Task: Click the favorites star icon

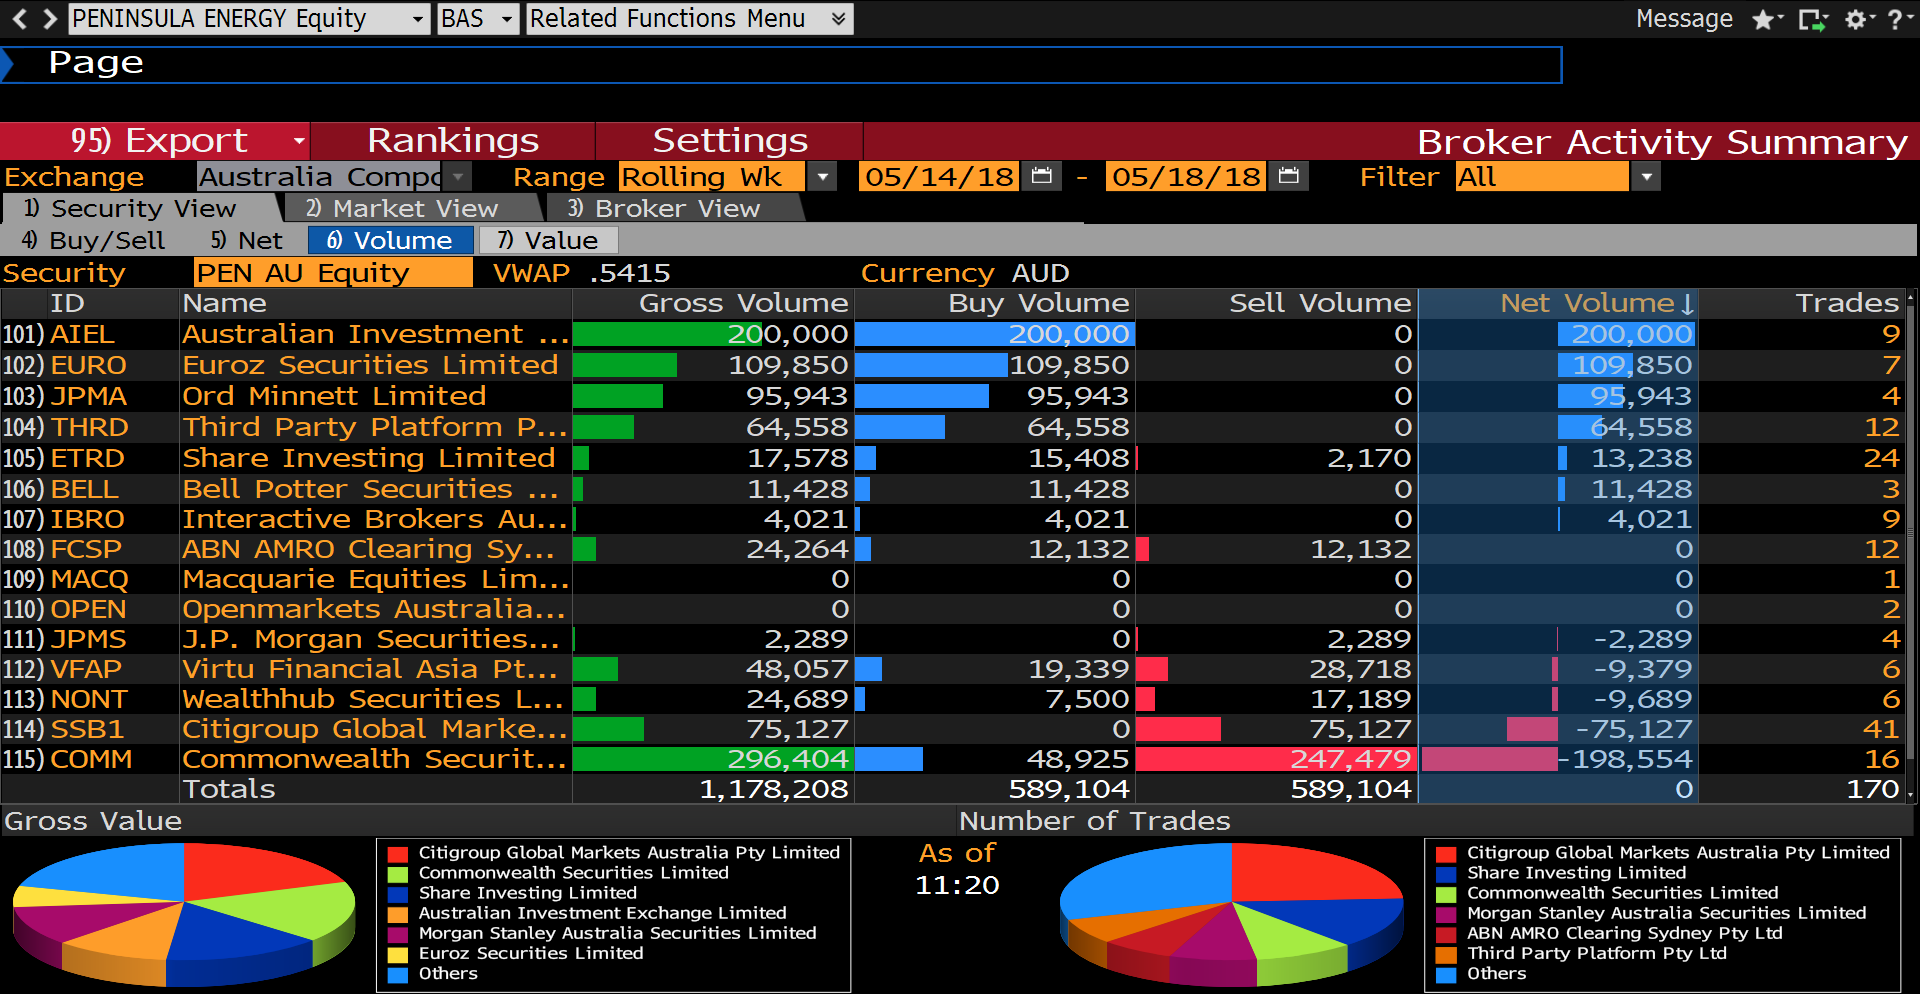Action: 1763,19
